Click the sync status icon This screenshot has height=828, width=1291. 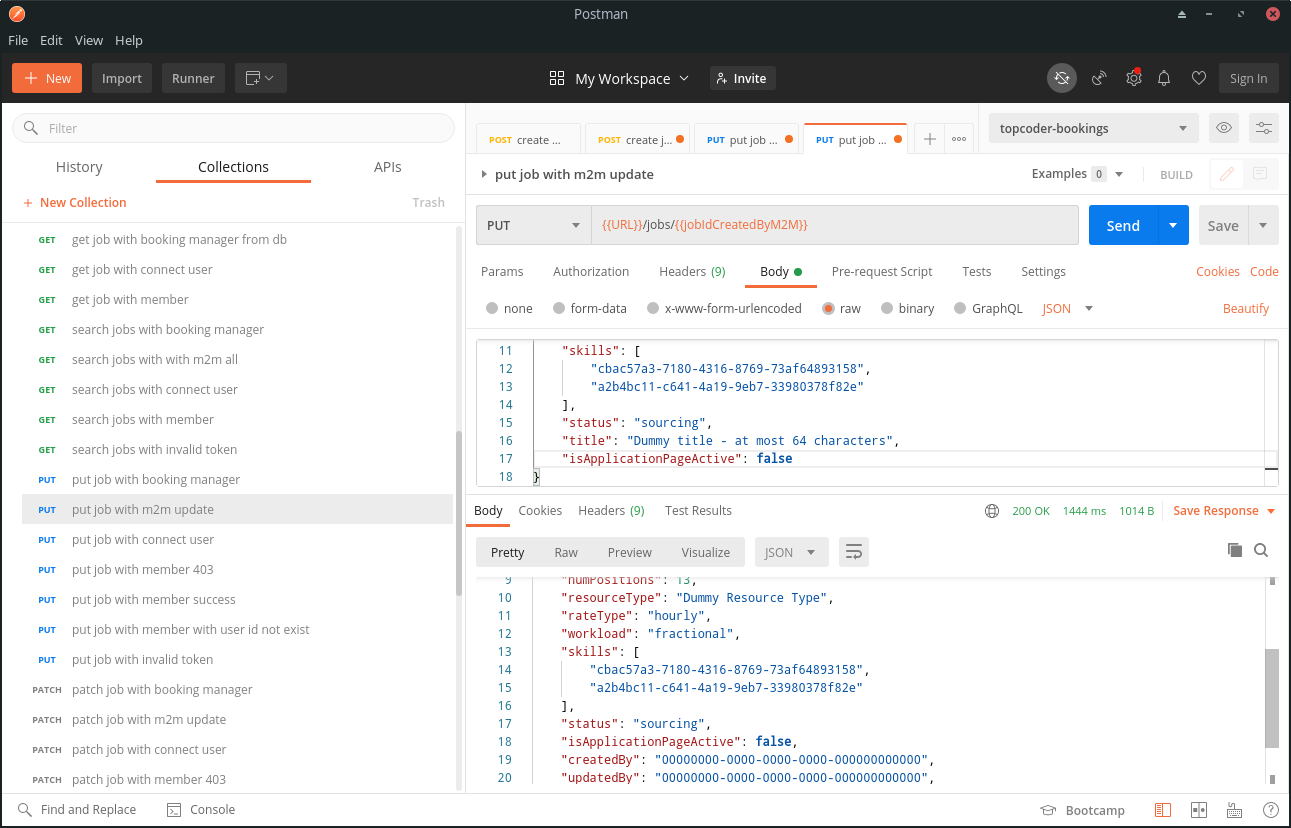tap(1062, 78)
